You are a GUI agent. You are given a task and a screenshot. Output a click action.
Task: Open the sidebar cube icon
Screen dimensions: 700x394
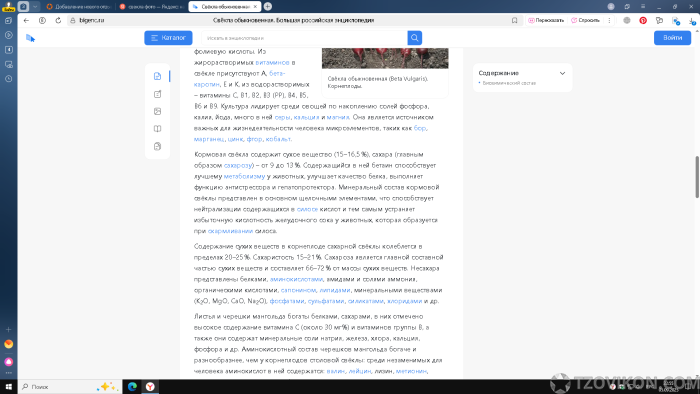tap(8, 21)
